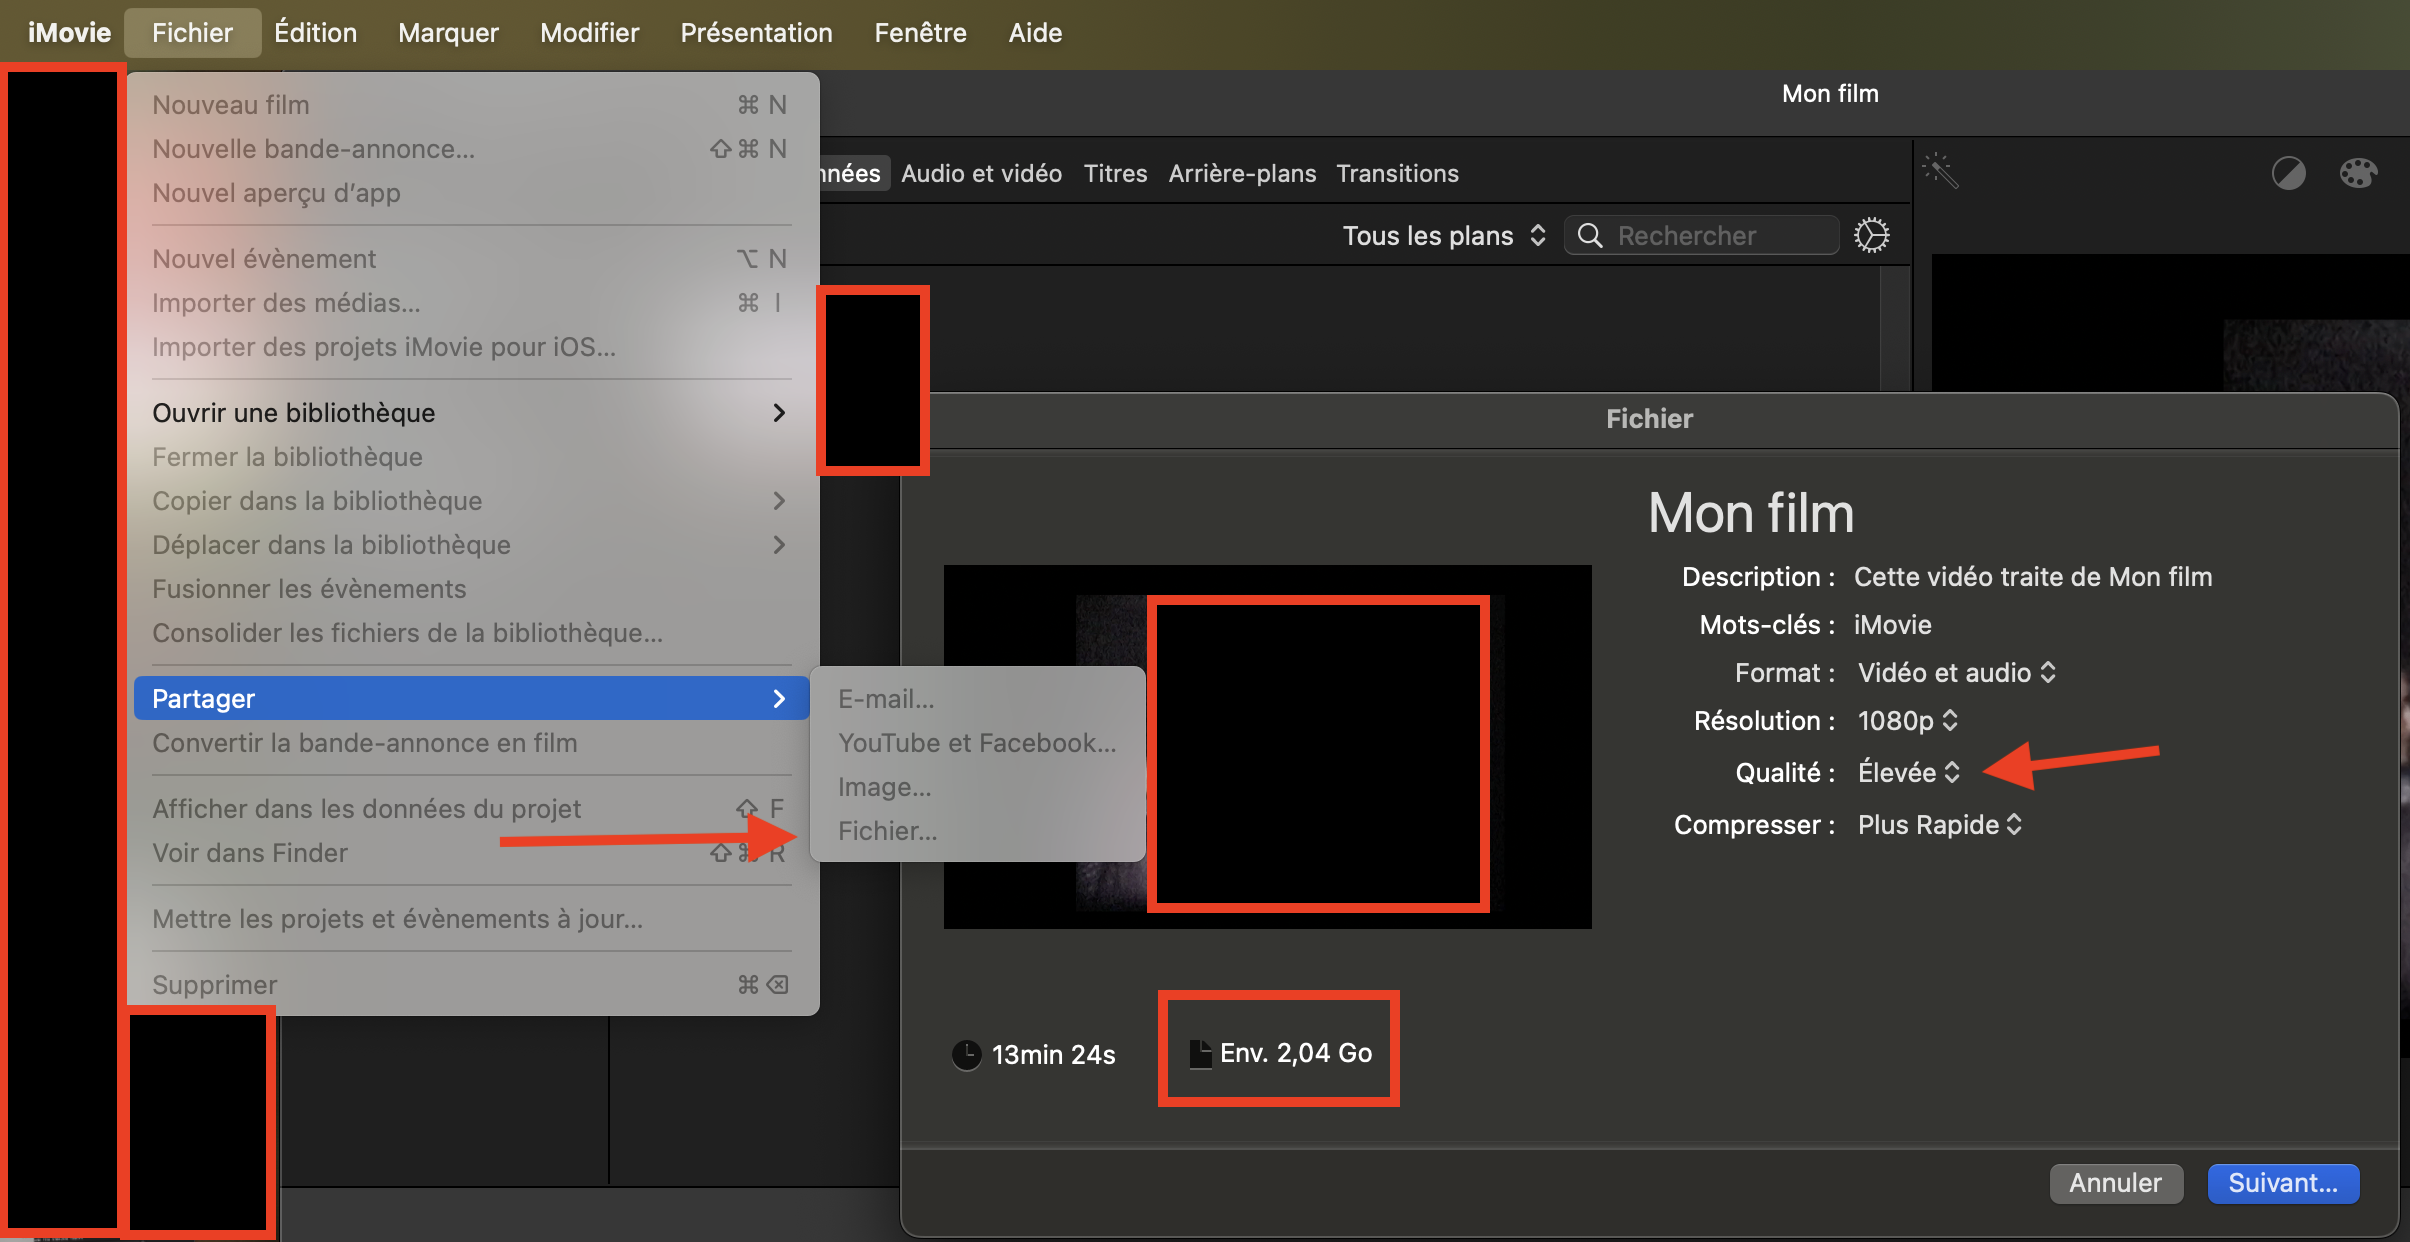This screenshot has width=2410, height=1242.
Task: Click the clock duration icon
Action: pyautogui.click(x=966, y=1054)
